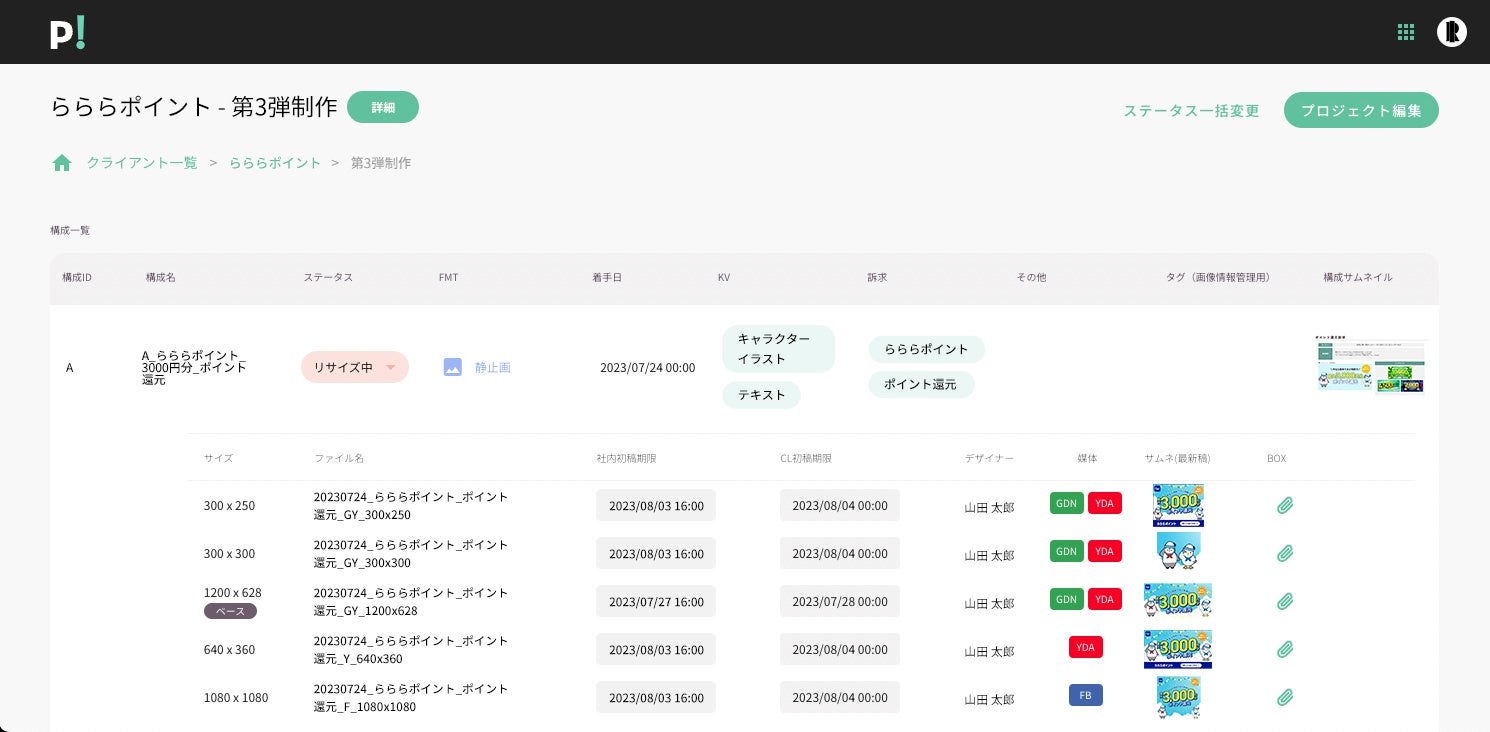Click YDA media badge in 300 x 300 row
The image size is (1490, 732).
[1105, 551]
